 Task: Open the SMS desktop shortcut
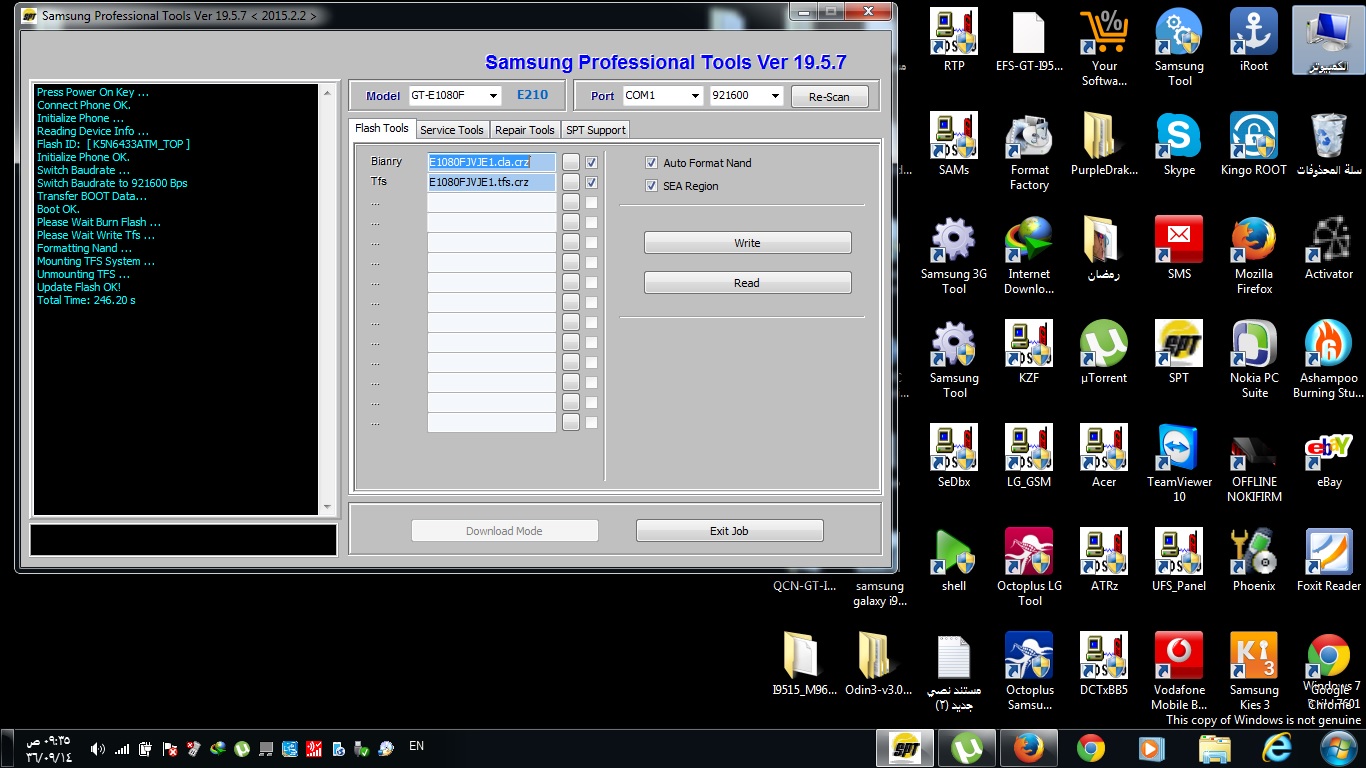click(x=1179, y=248)
